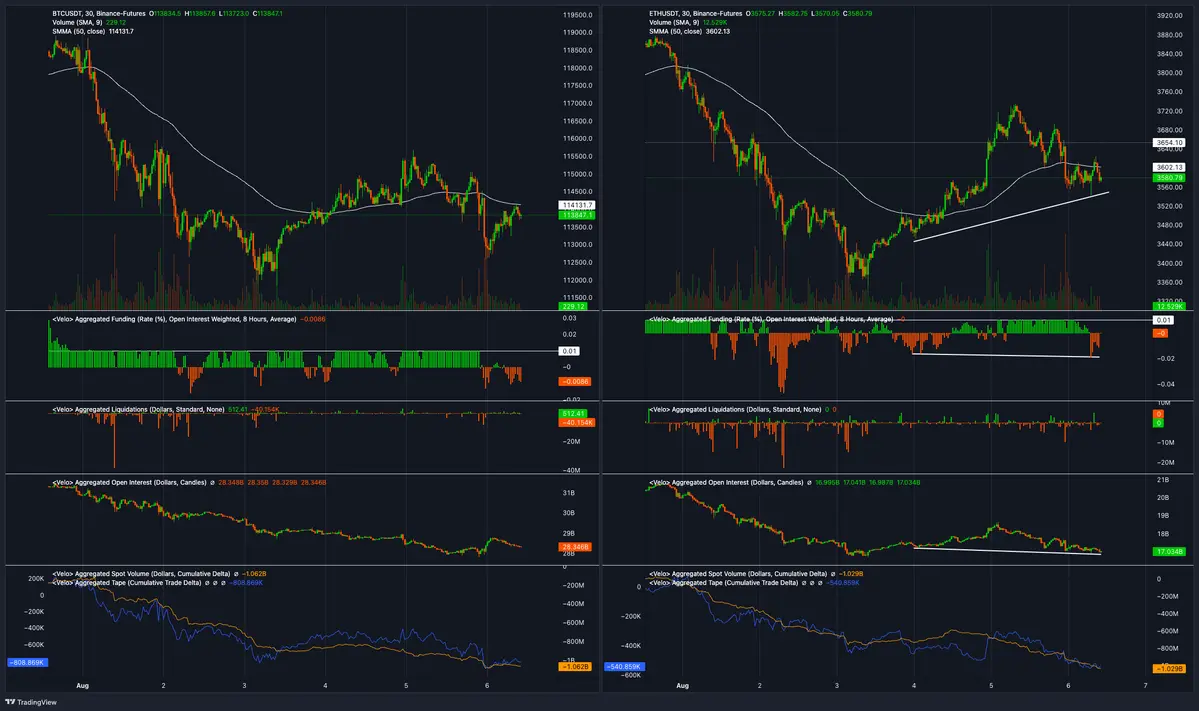Click the blue -540.859K trade delta label
Image resolution: width=1199 pixels, height=711 pixels.
coord(625,667)
